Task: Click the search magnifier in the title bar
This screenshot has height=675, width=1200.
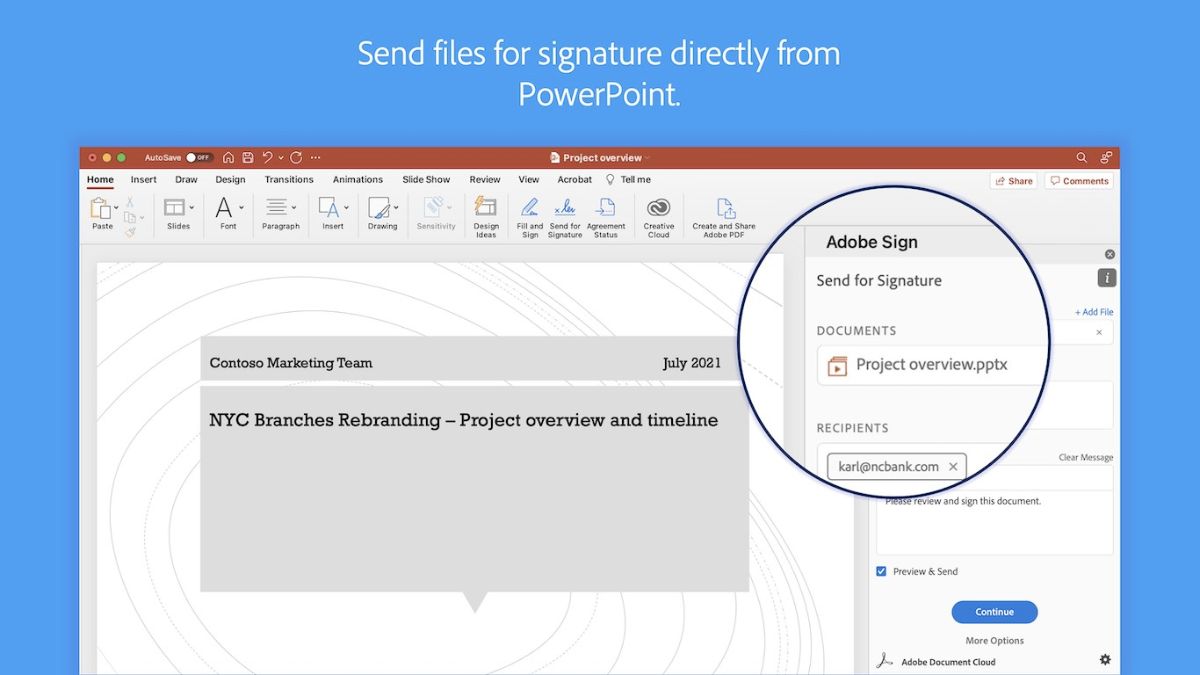Action: [x=1081, y=158]
